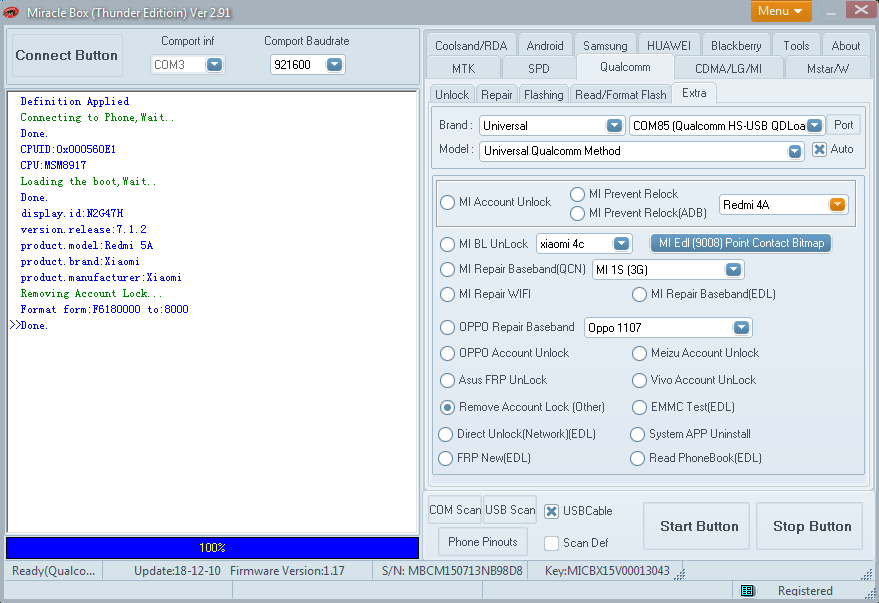Screen dimensions: 879x603
Task: Expand the Brand Universal dropdown
Action: pos(614,126)
